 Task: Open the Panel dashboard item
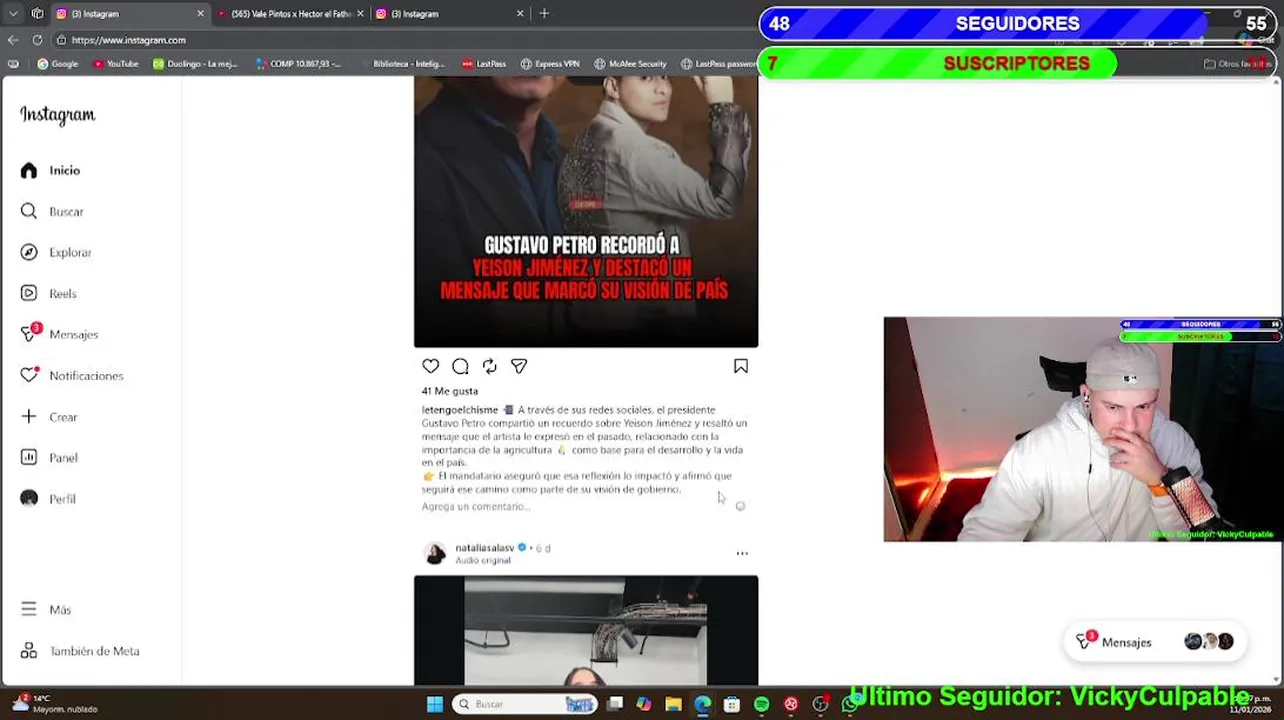[51, 458]
